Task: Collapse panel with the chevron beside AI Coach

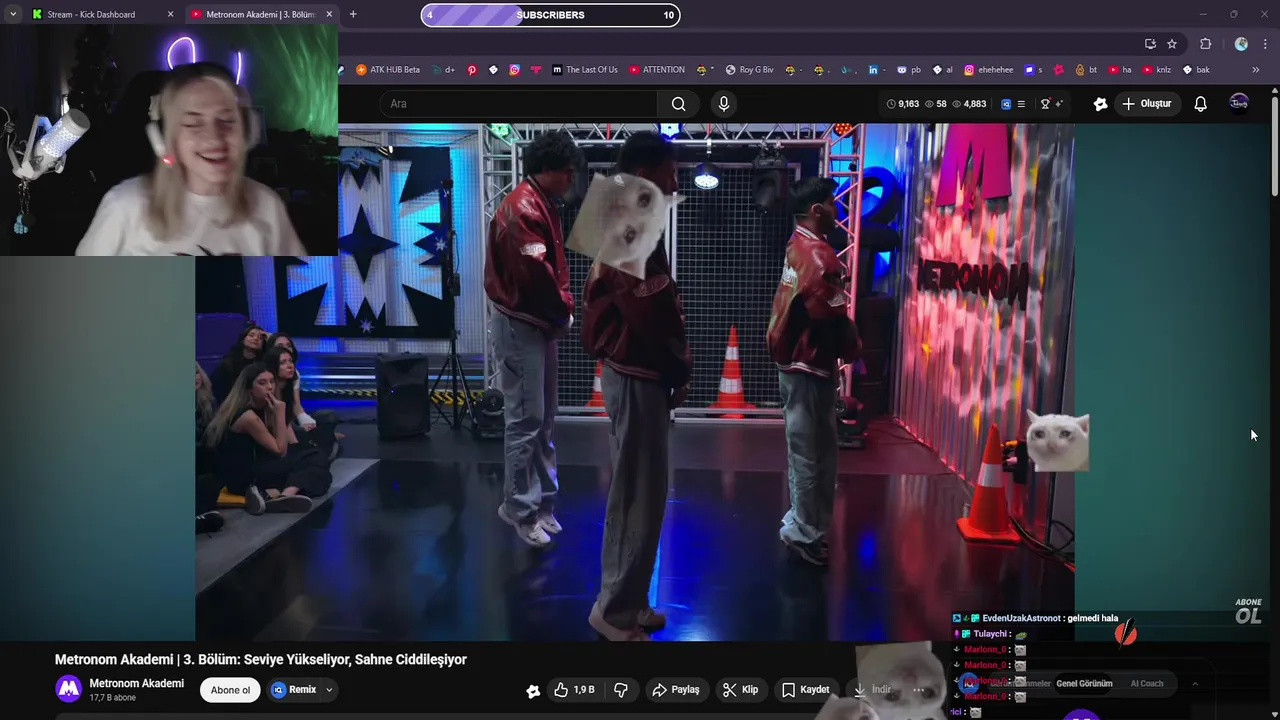Action: click(1194, 684)
